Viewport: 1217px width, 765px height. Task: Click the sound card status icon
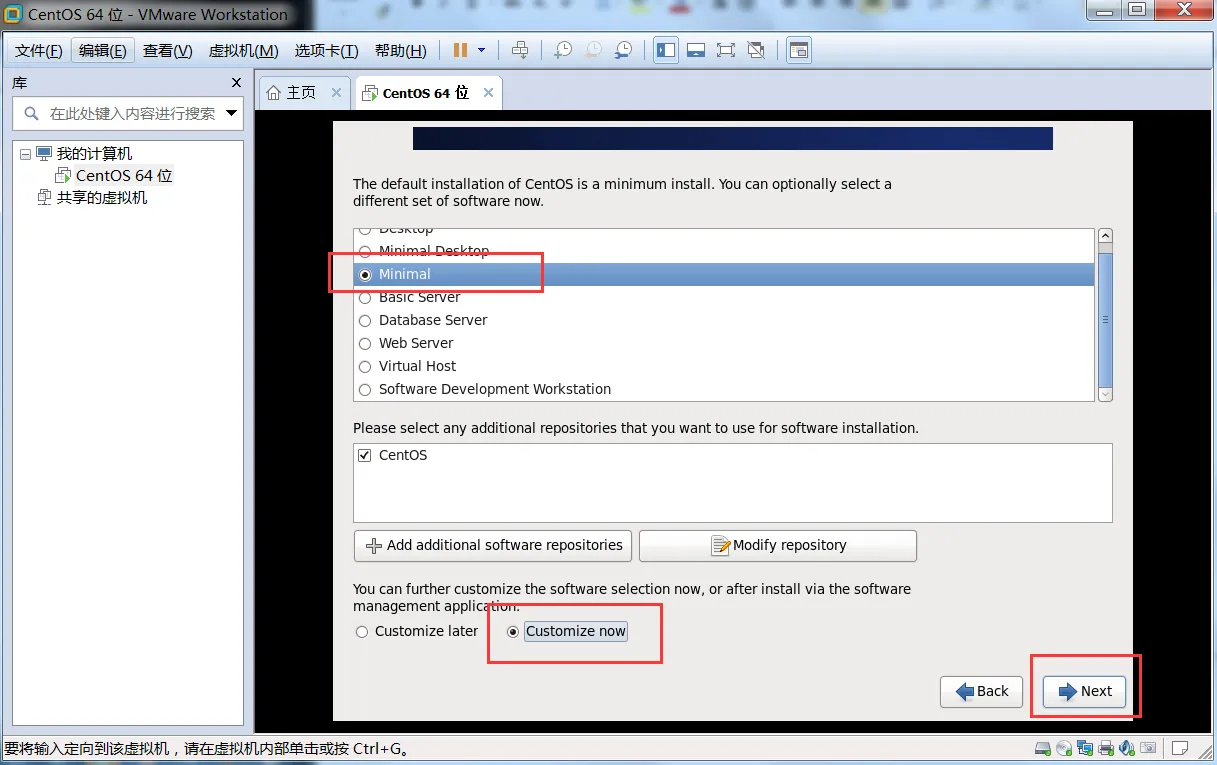[1128, 748]
